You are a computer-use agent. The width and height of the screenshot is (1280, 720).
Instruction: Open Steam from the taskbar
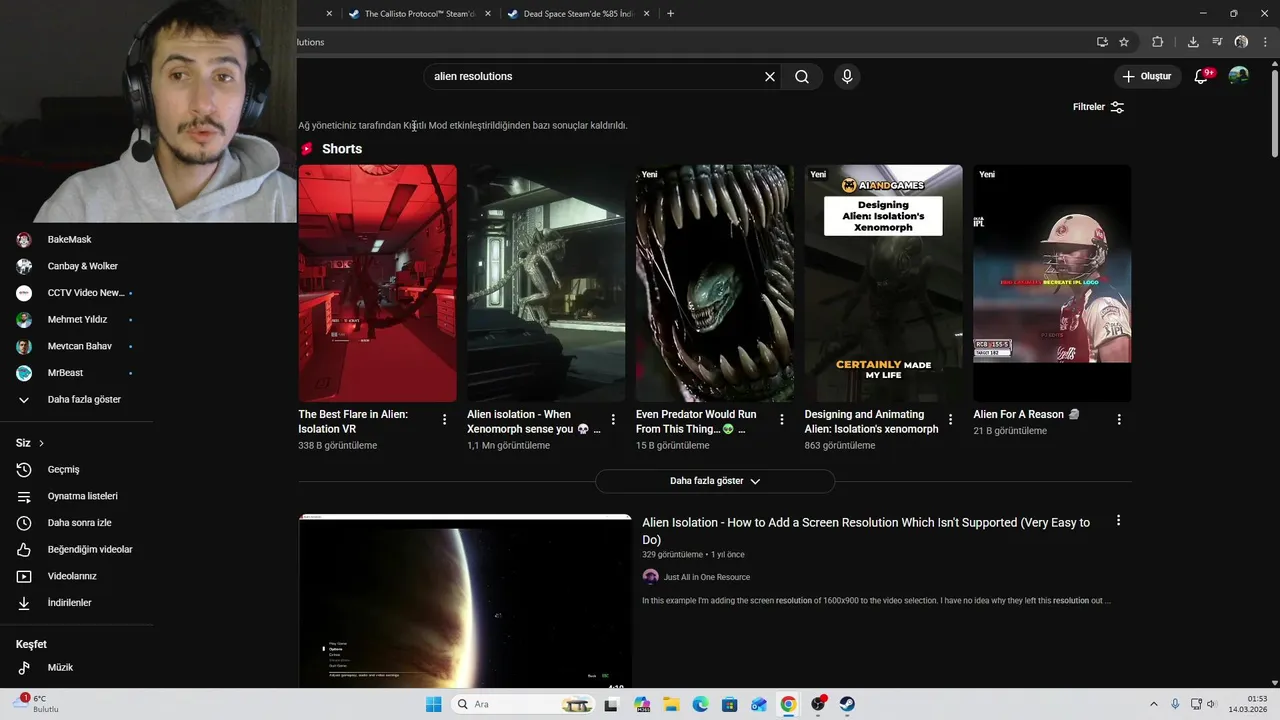(x=847, y=704)
